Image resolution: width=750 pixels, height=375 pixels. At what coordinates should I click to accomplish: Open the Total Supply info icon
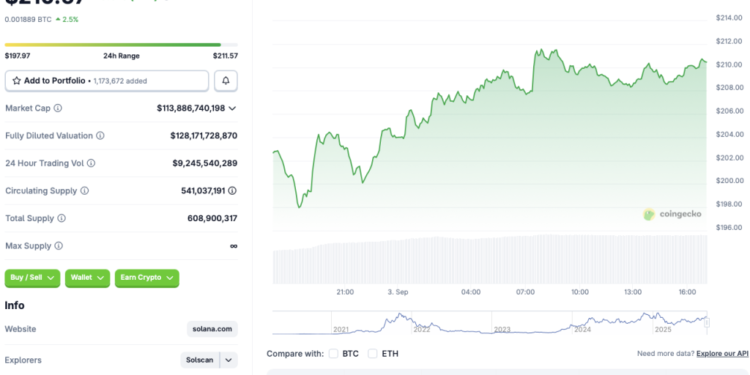pos(61,218)
